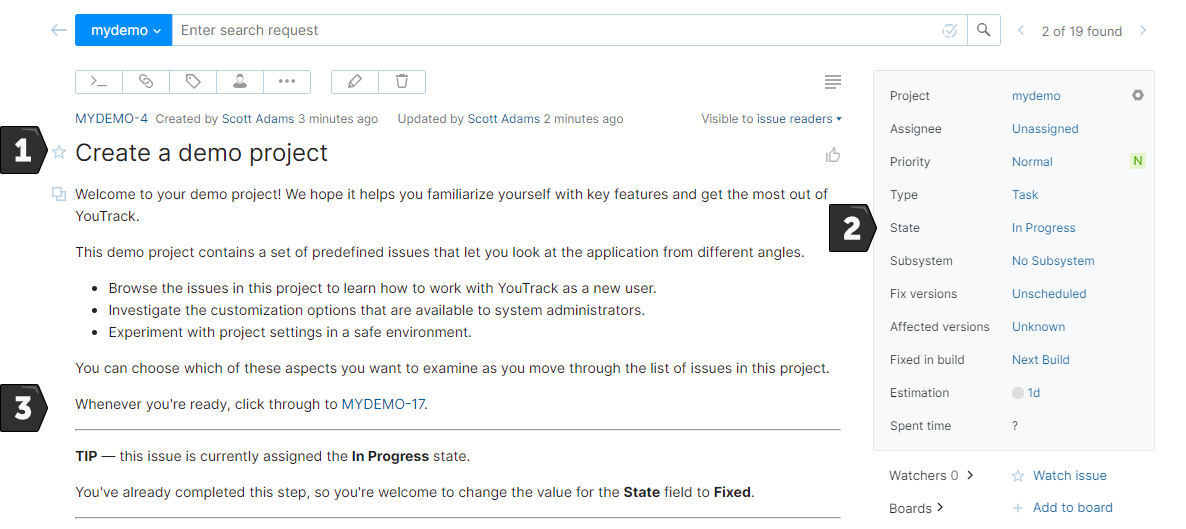
Task: Edit issue with the pencil icon
Action: click(355, 82)
